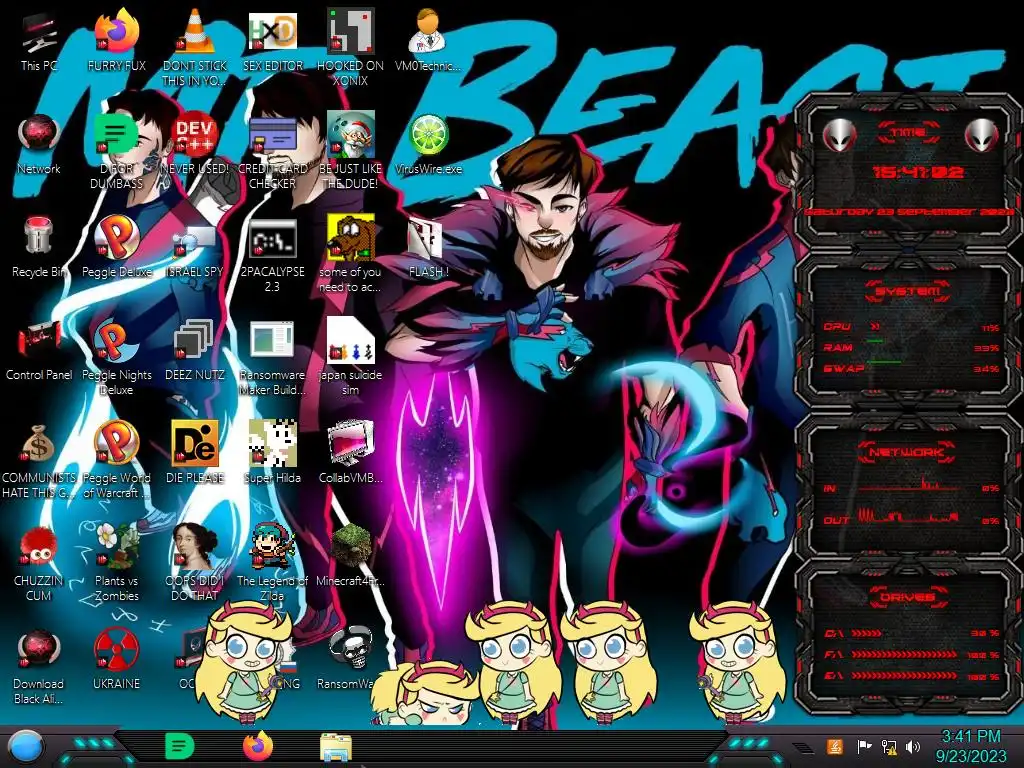Open the This PC desktop icon
This screenshot has height=768, width=1024.
[39, 33]
